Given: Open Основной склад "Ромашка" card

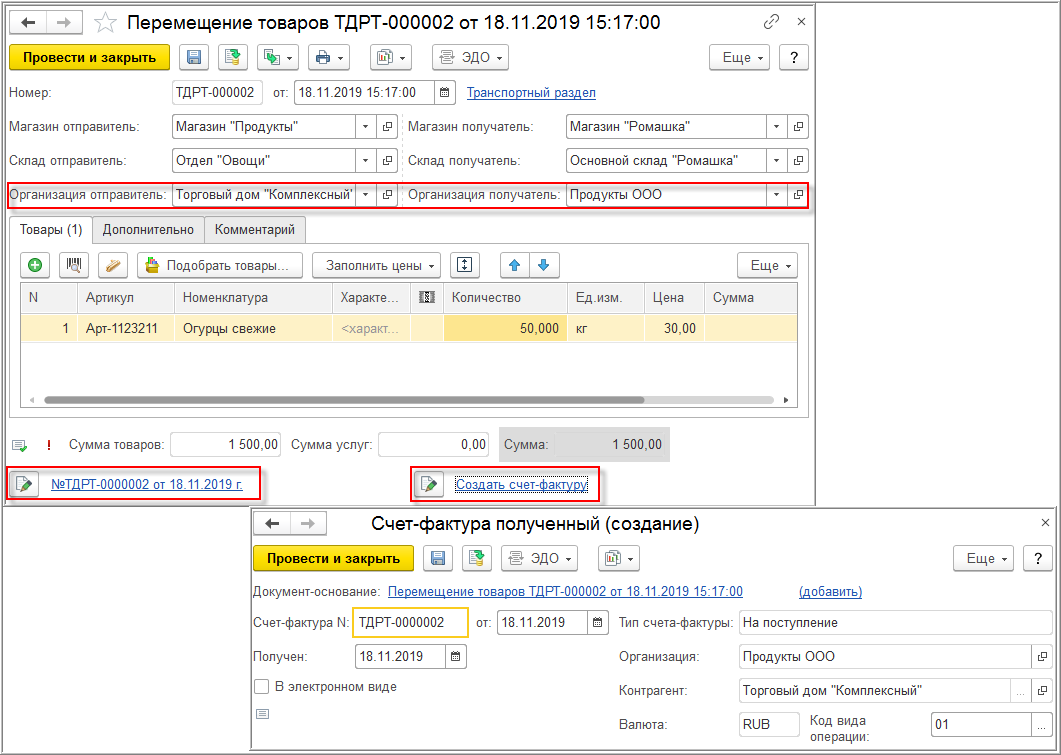Looking at the screenshot, I should (798, 161).
